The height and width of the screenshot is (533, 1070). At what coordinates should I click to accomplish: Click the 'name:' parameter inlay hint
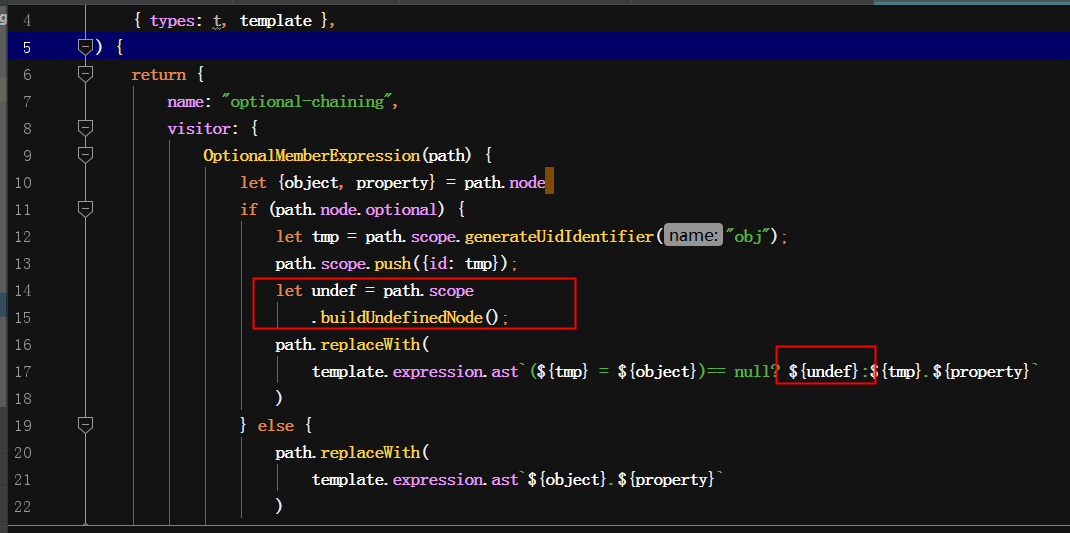tap(693, 236)
